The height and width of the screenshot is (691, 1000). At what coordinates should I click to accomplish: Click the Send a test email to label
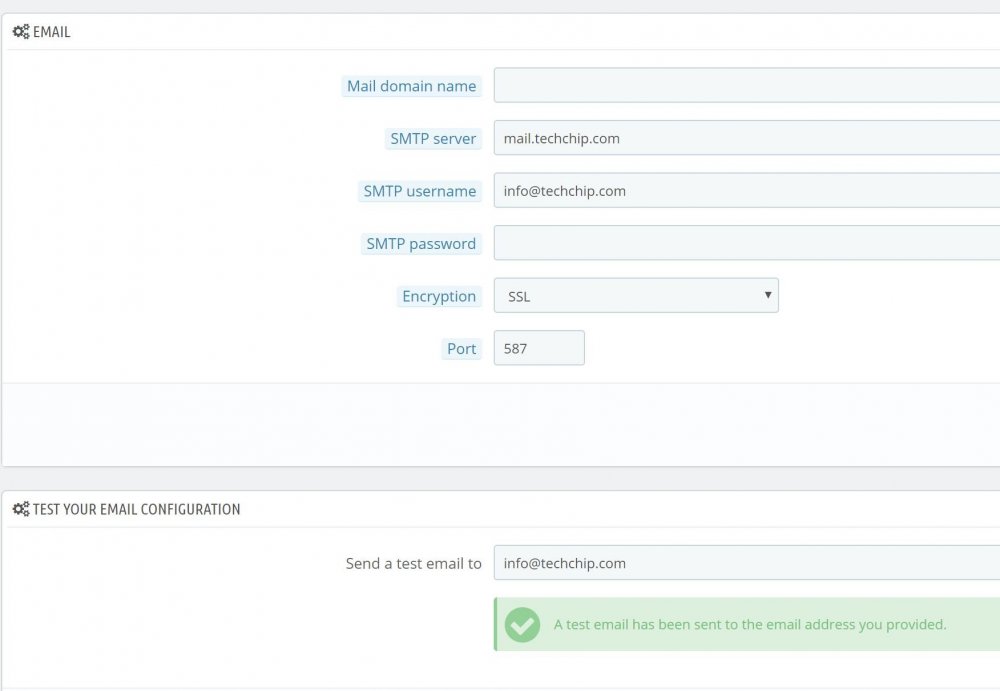click(x=413, y=563)
